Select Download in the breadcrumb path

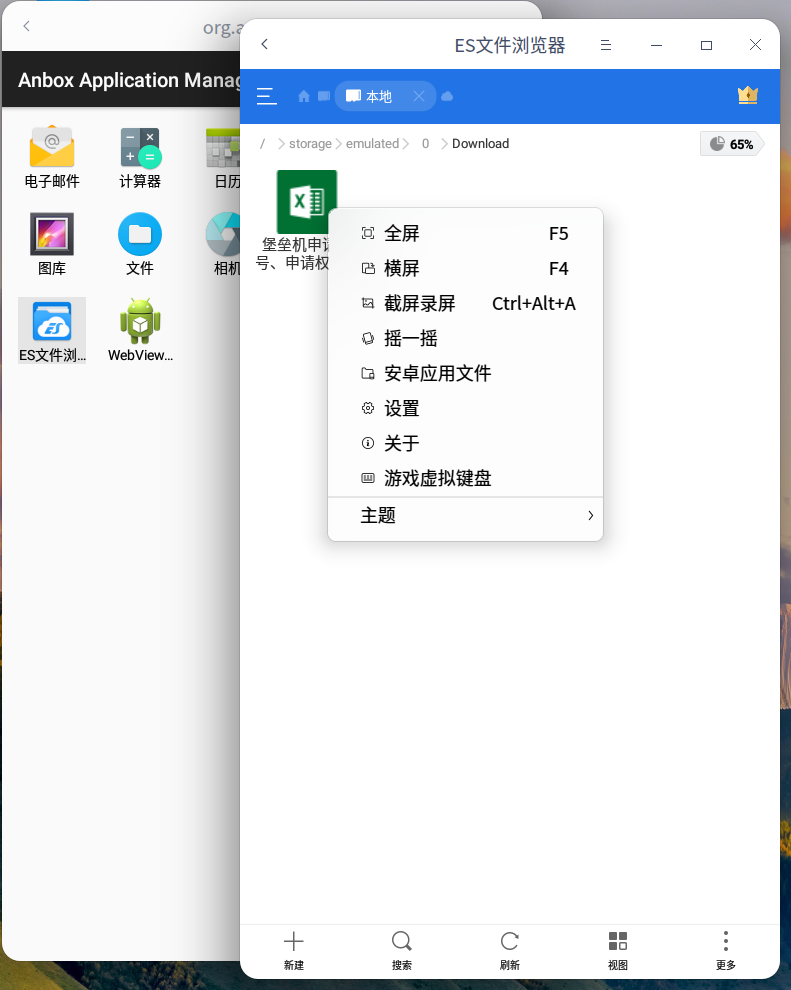[x=480, y=144]
